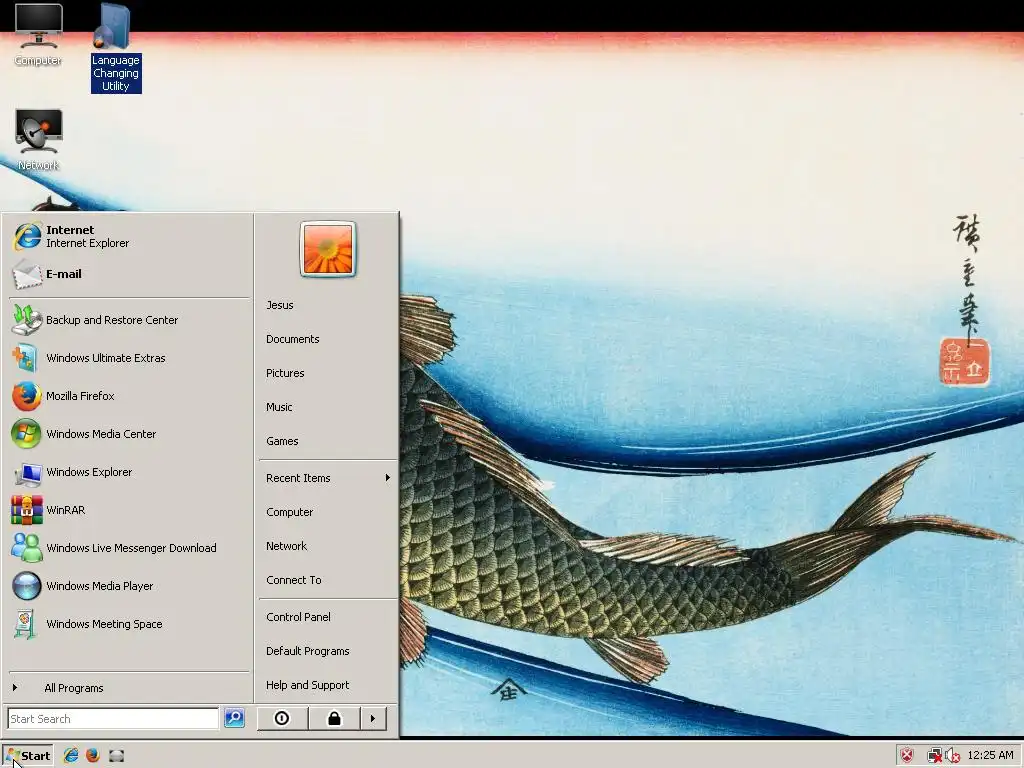Lock the computer with padlock button

(334, 718)
